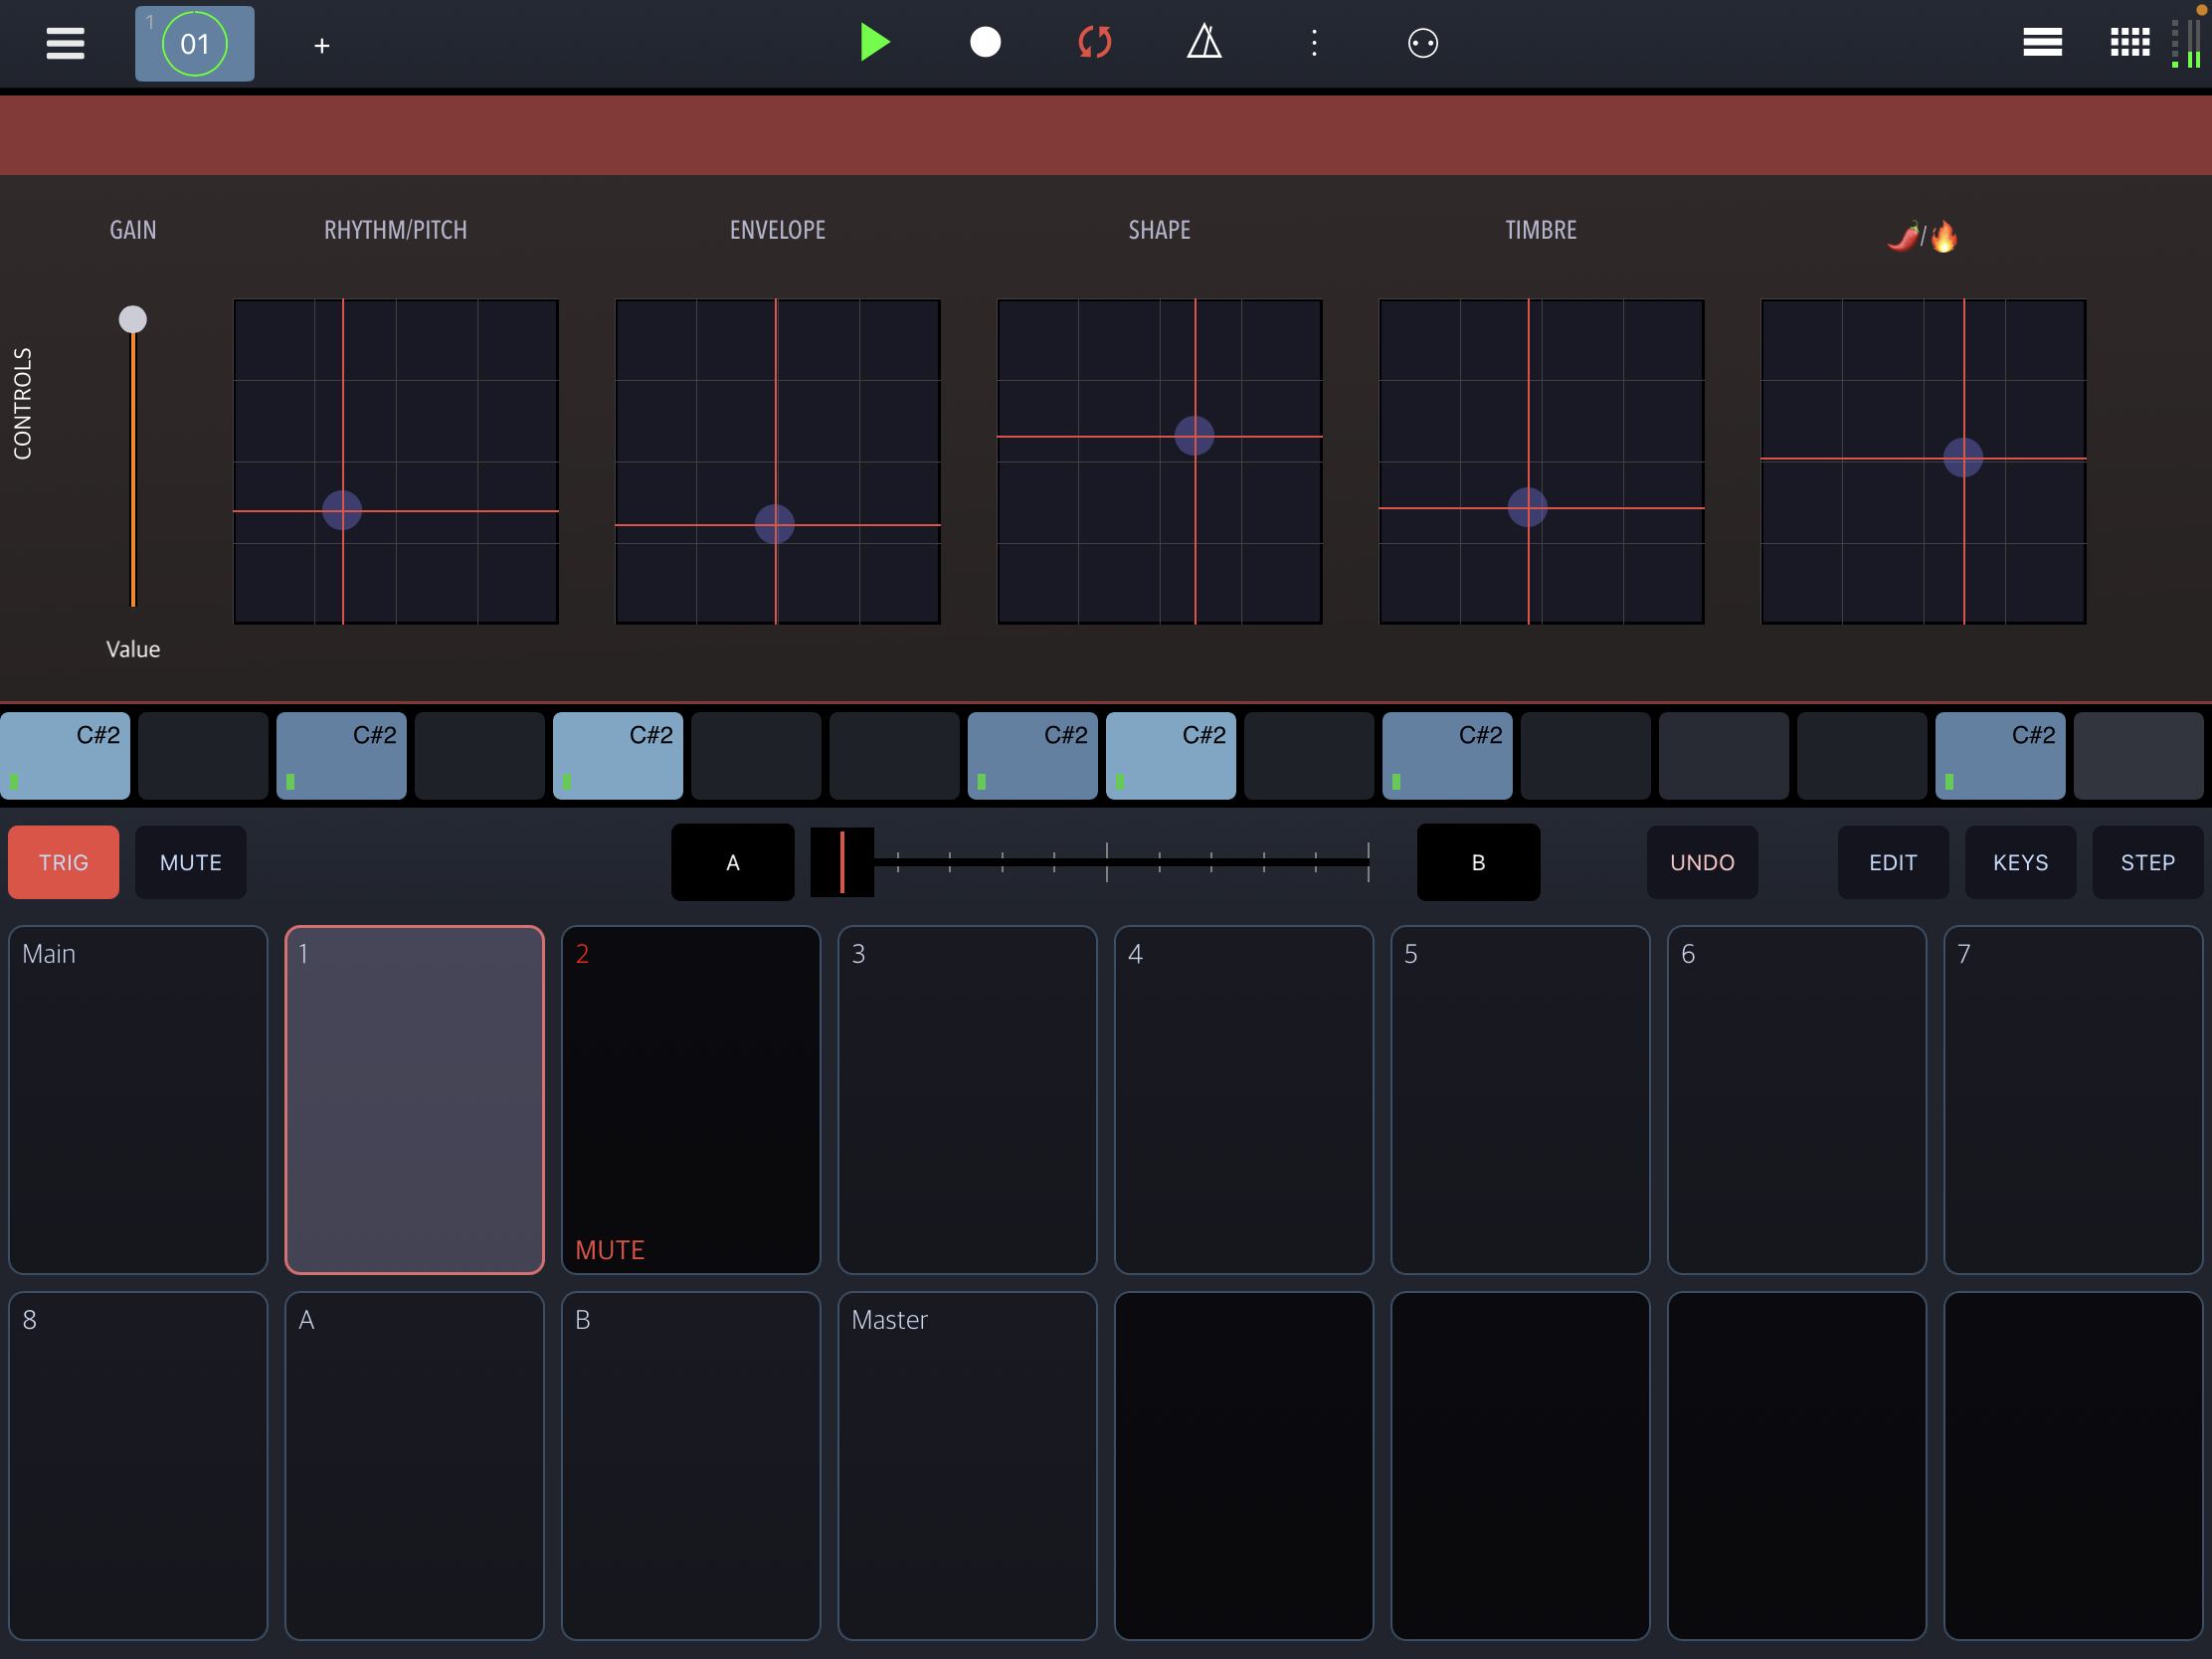Click the chili/fire XY pad dot
Image resolution: width=2212 pixels, height=1659 pixels.
tap(1963, 458)
